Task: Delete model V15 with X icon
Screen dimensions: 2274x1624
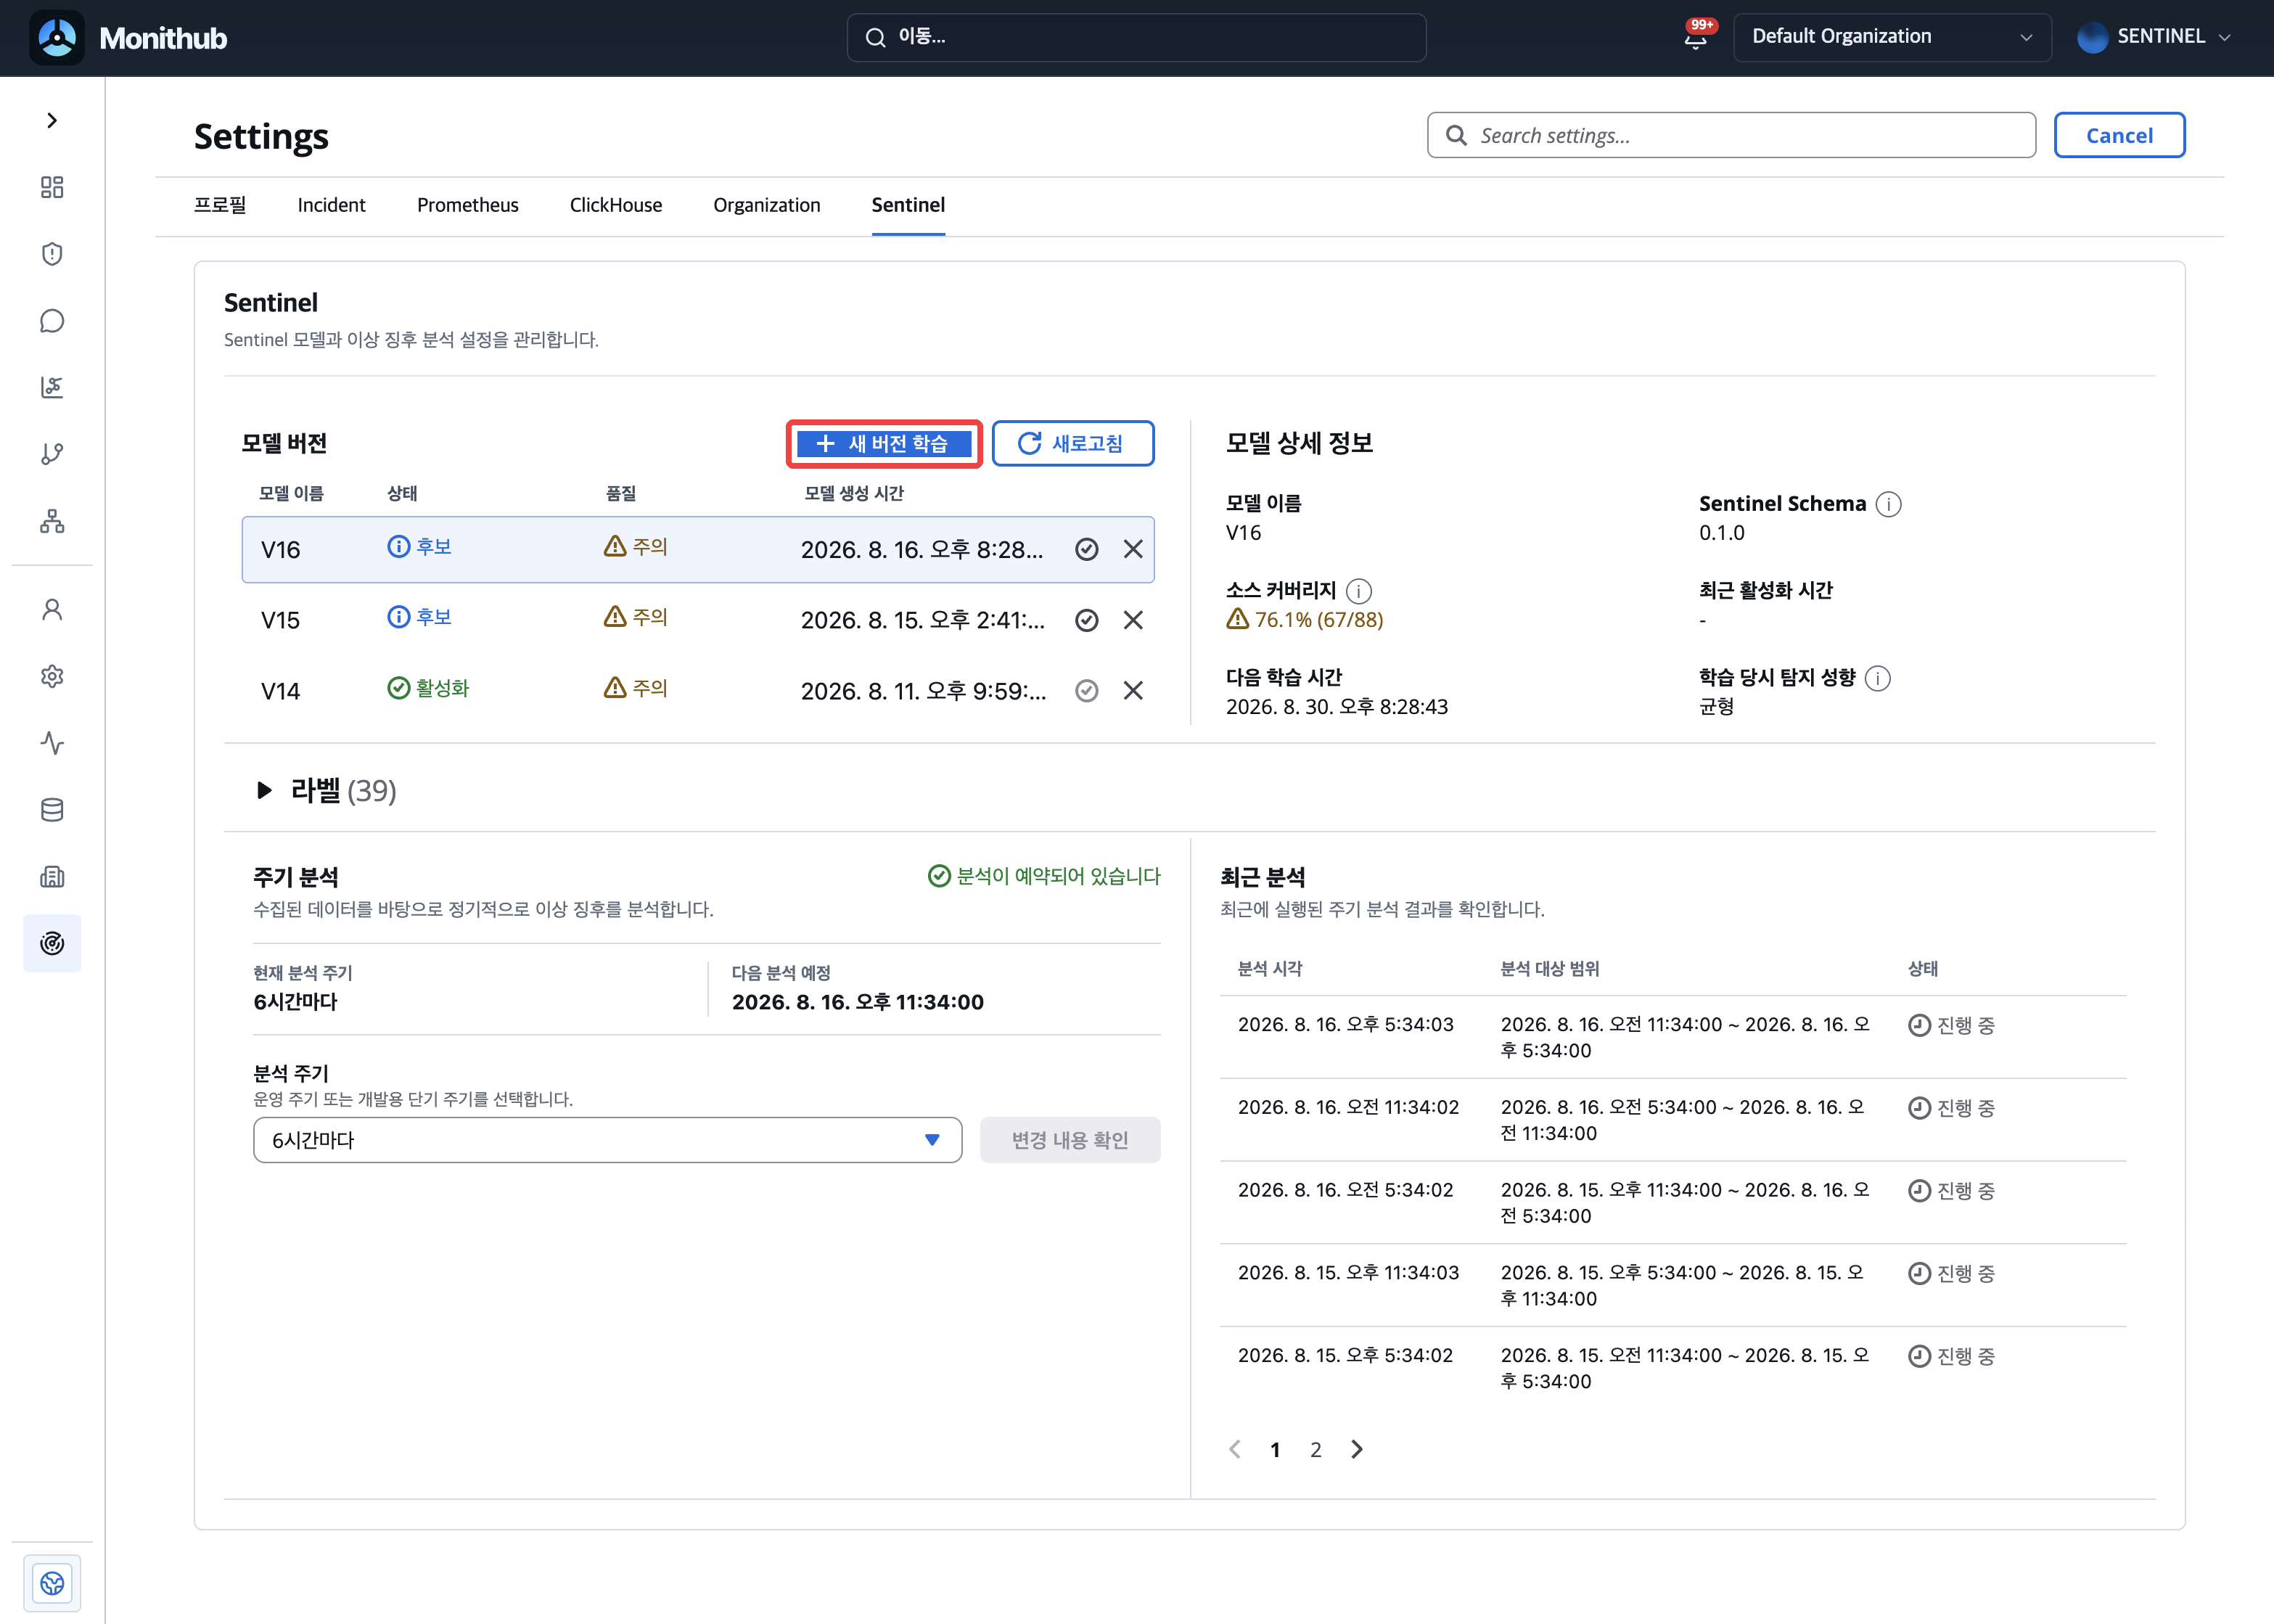Action: pos(1133,620)
